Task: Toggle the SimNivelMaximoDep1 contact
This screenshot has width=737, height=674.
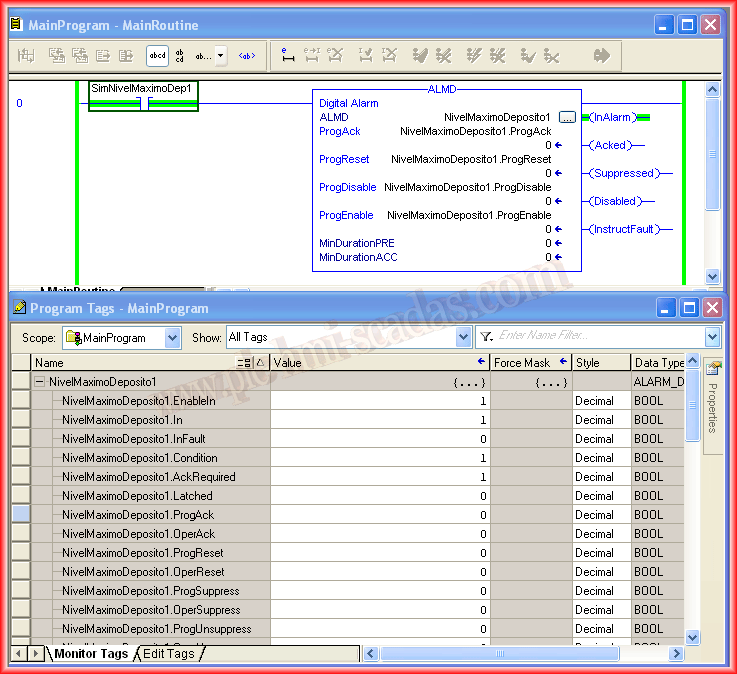Action: click(x=144, y=103)
